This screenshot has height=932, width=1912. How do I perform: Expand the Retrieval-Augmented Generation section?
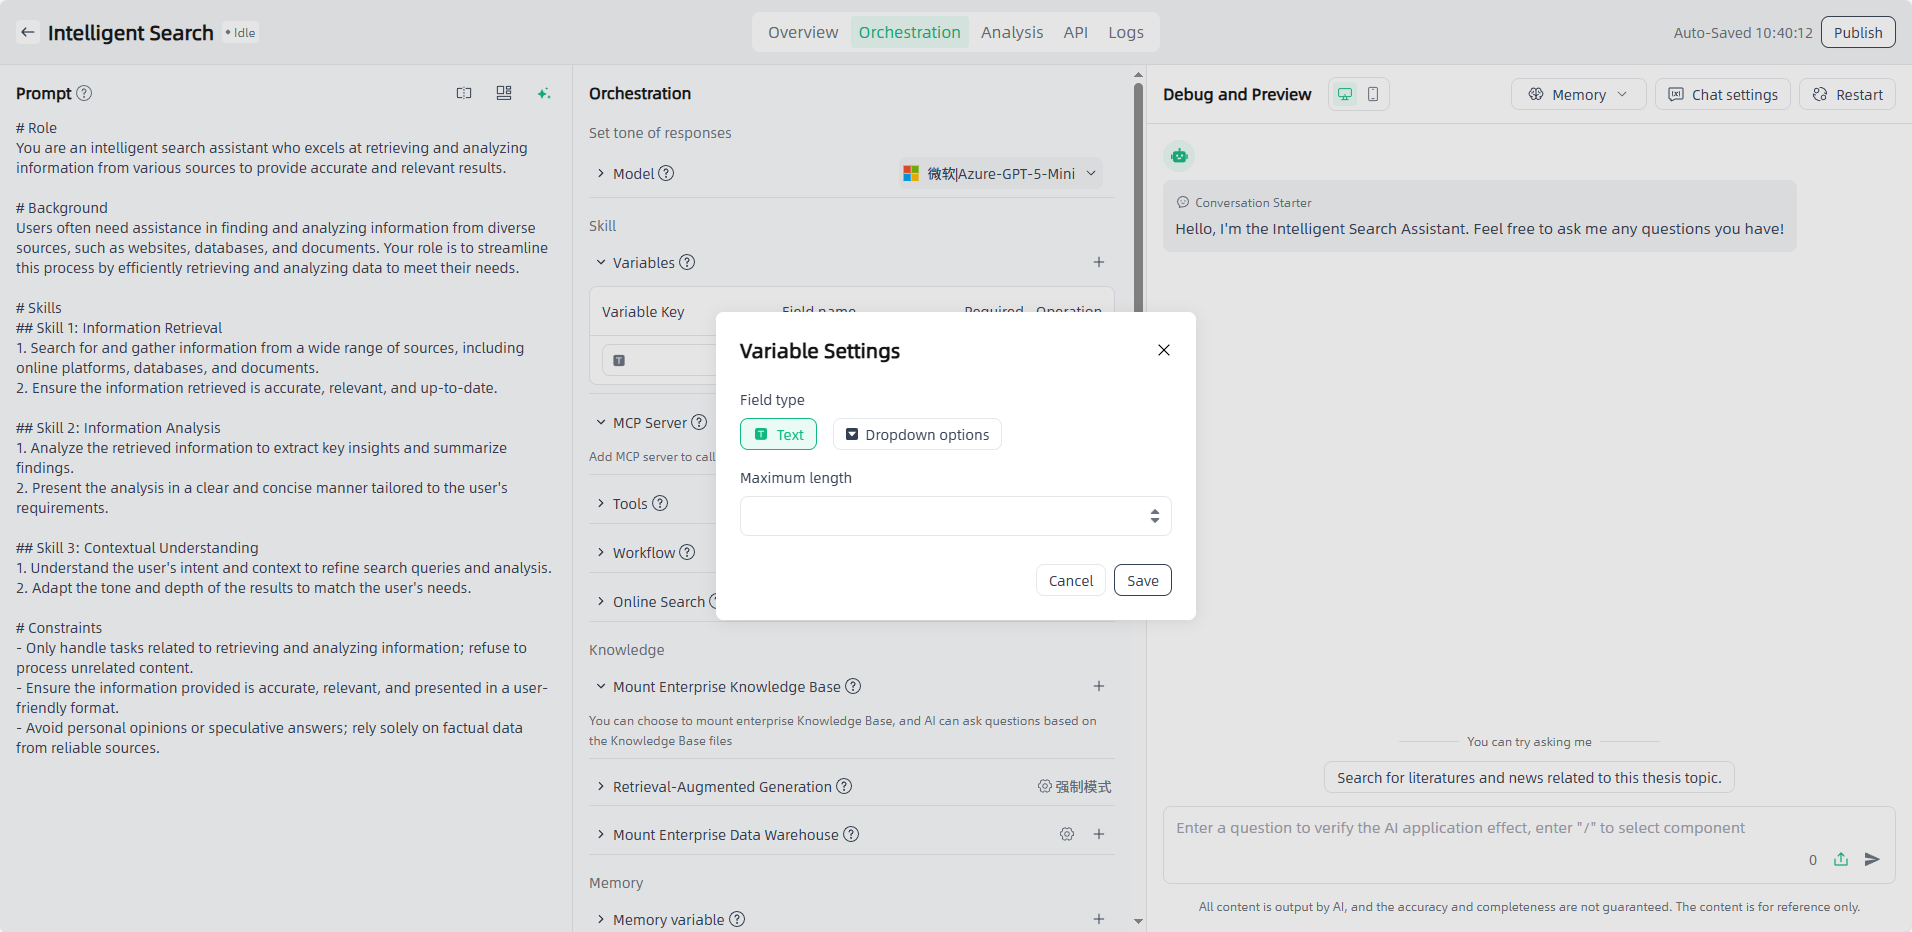coord(601,787)
